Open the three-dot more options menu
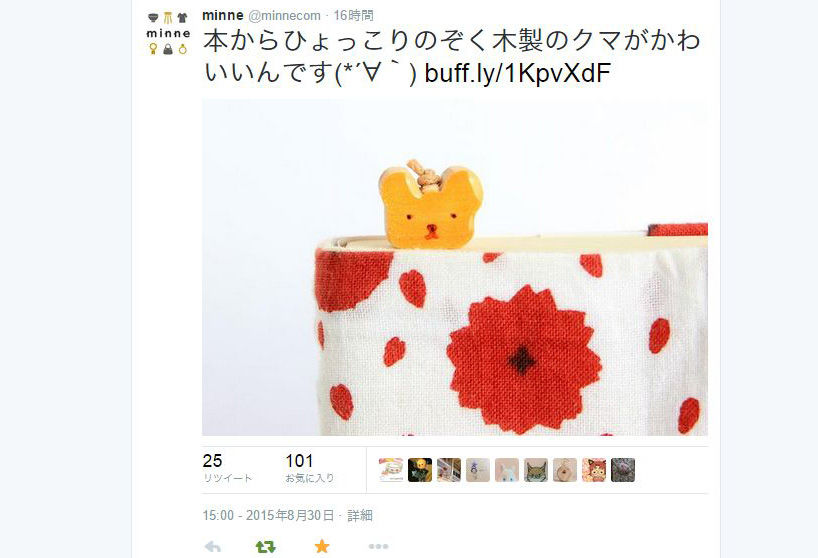 click(x=378, y=547)
